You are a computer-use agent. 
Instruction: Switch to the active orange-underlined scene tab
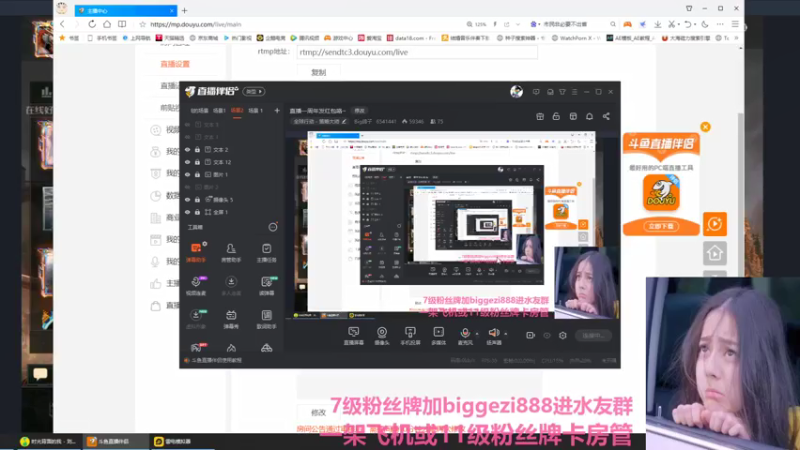click(237, 111)
